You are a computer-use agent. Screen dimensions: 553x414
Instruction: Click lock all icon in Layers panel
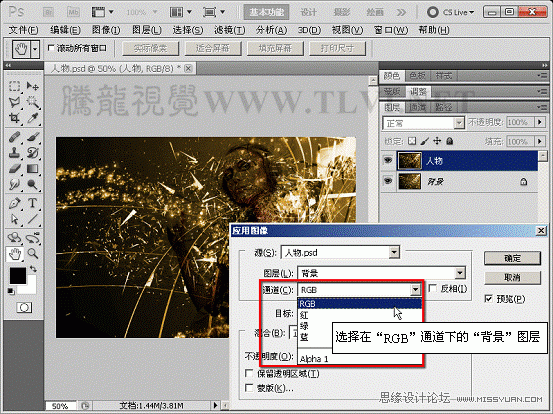[449, 141]
